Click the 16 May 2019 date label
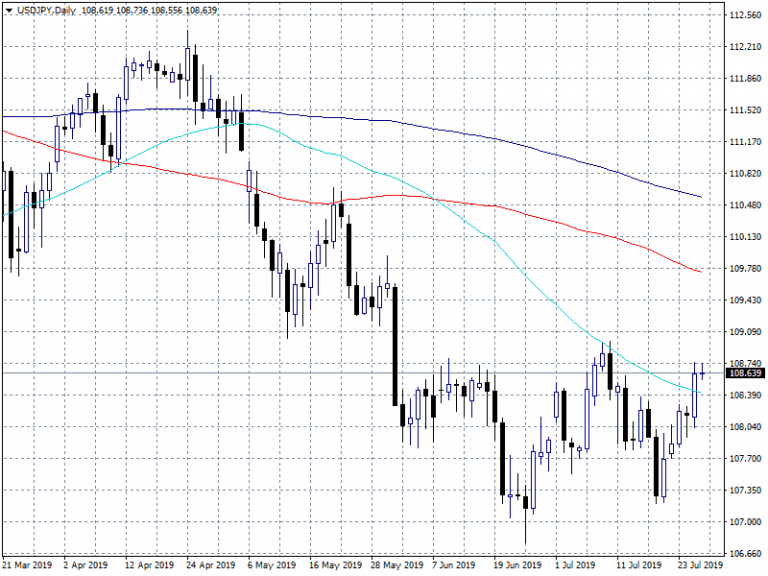This screenshot has width=768, height=576. (334, 565)
